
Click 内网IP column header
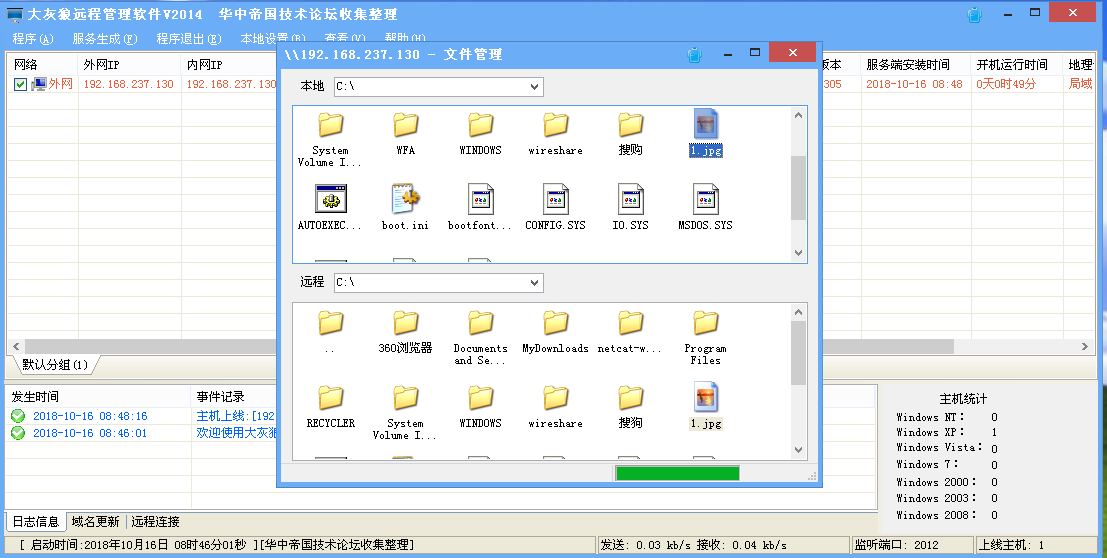tap(229, 64)
